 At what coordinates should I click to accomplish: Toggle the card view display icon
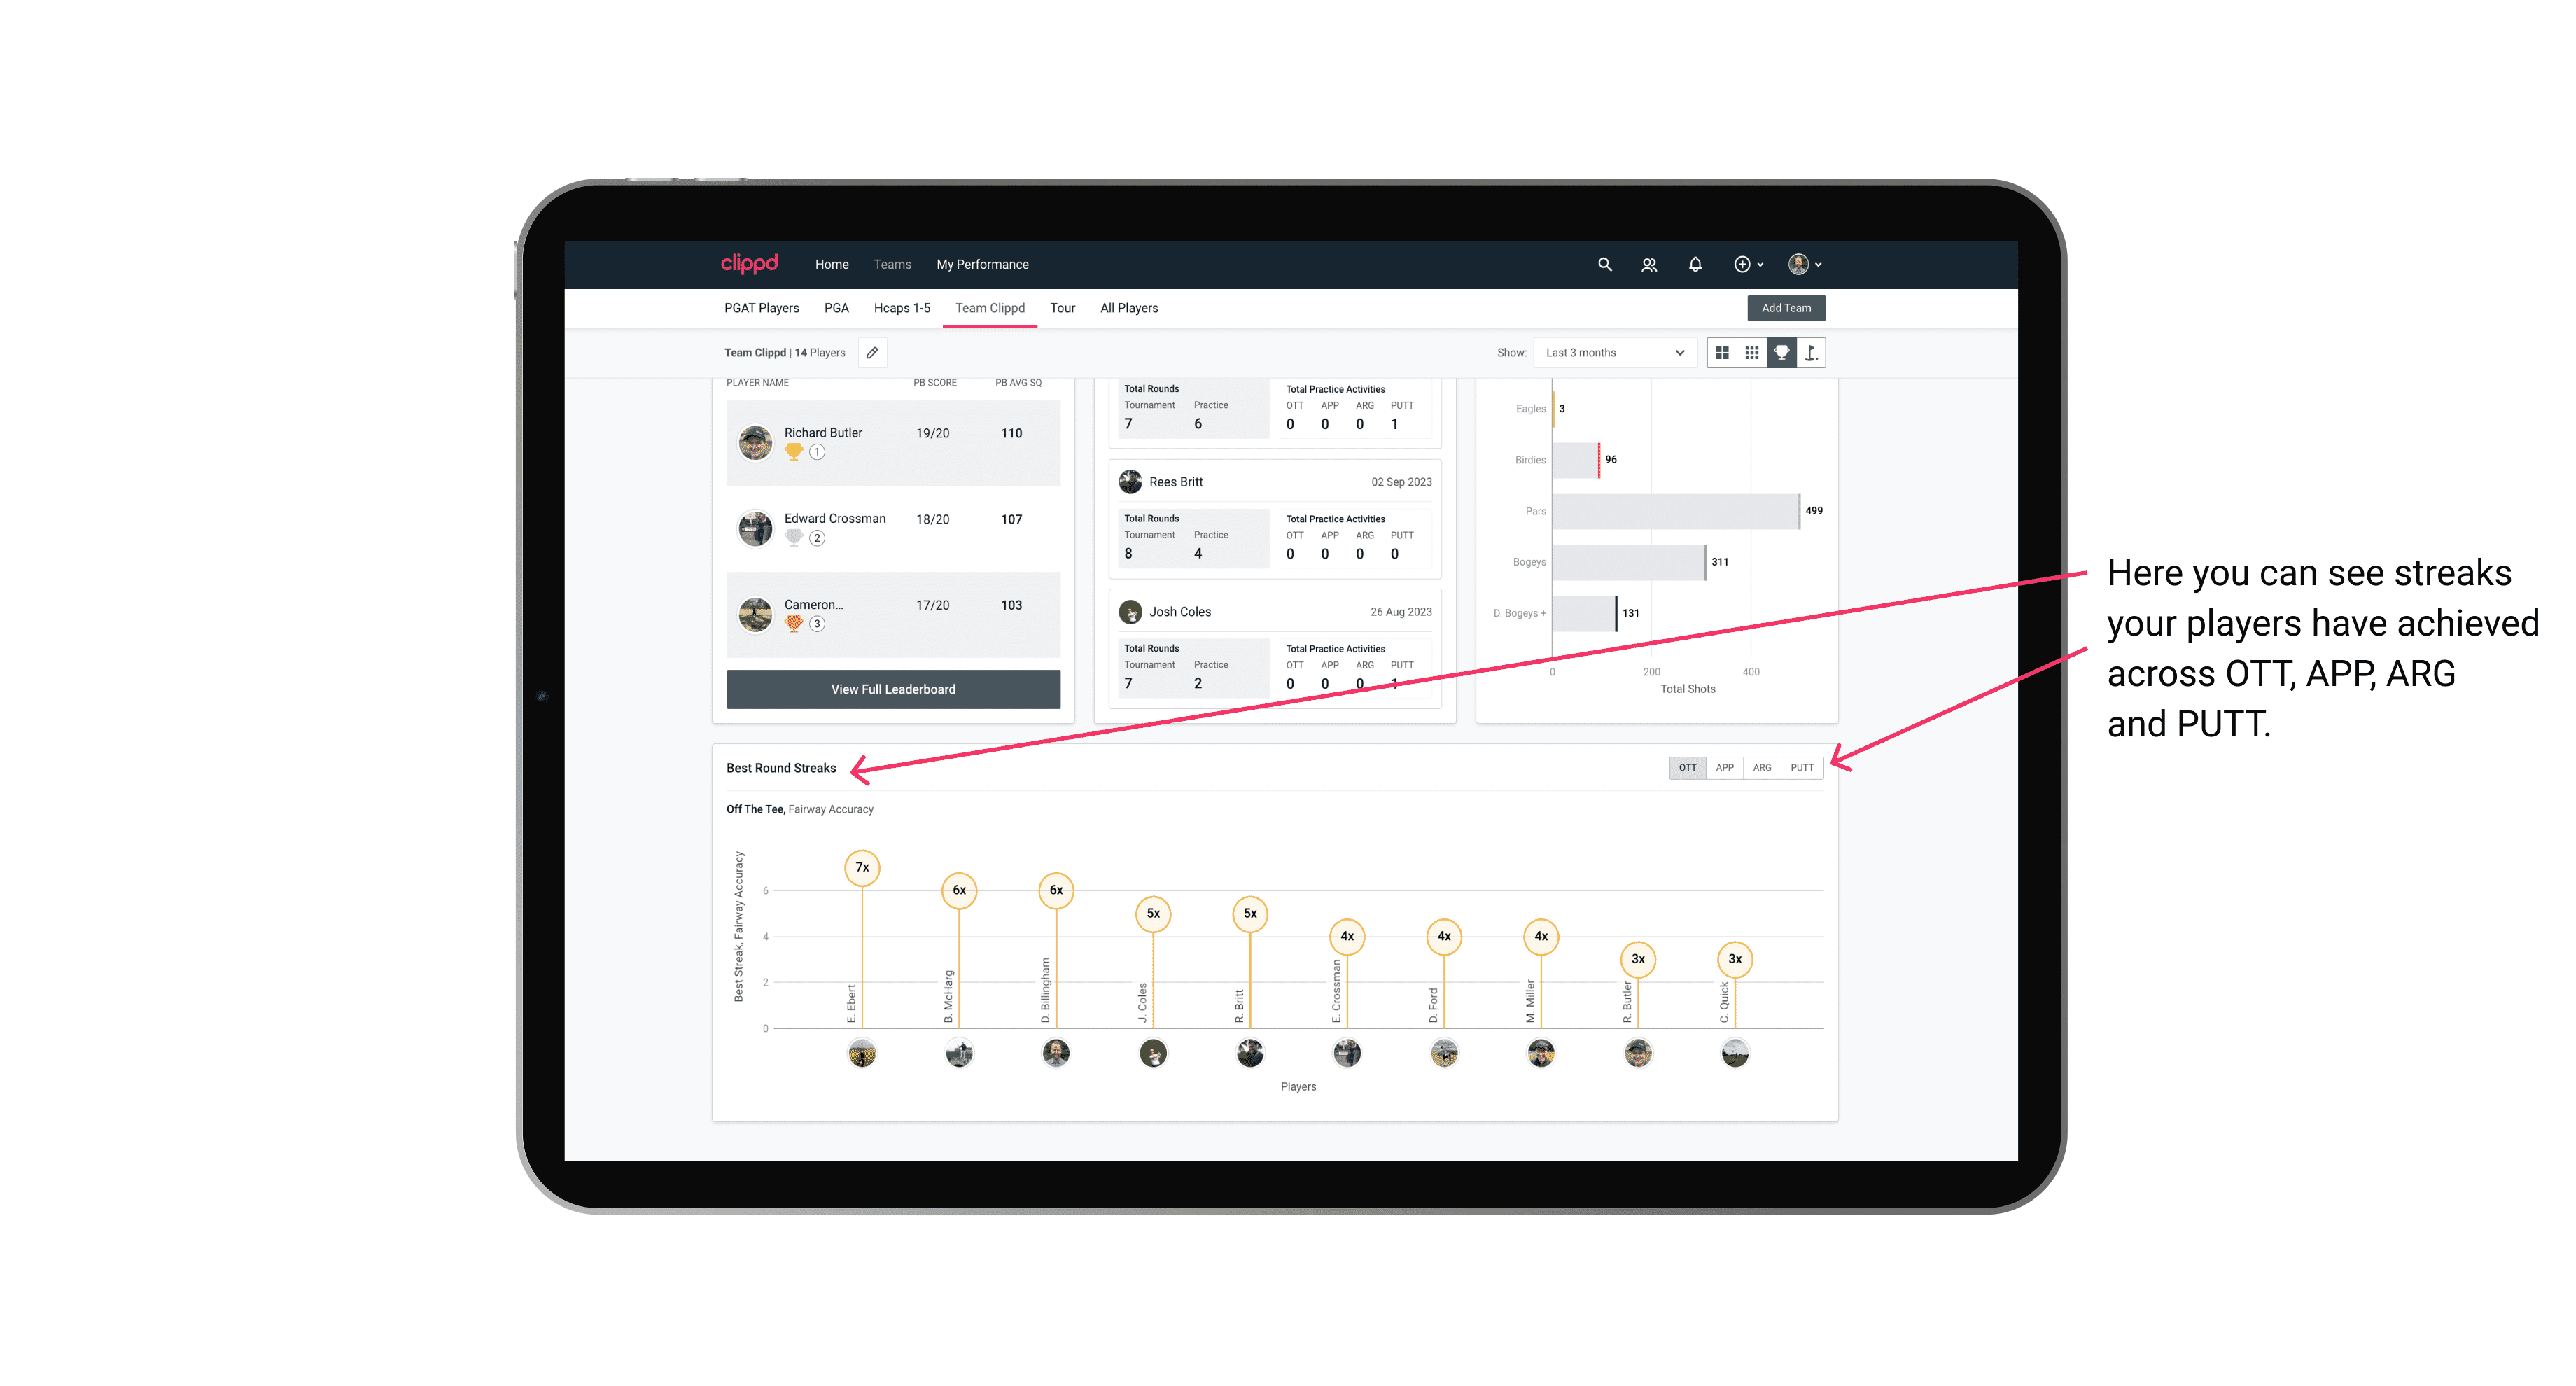tap(1723, 353)
